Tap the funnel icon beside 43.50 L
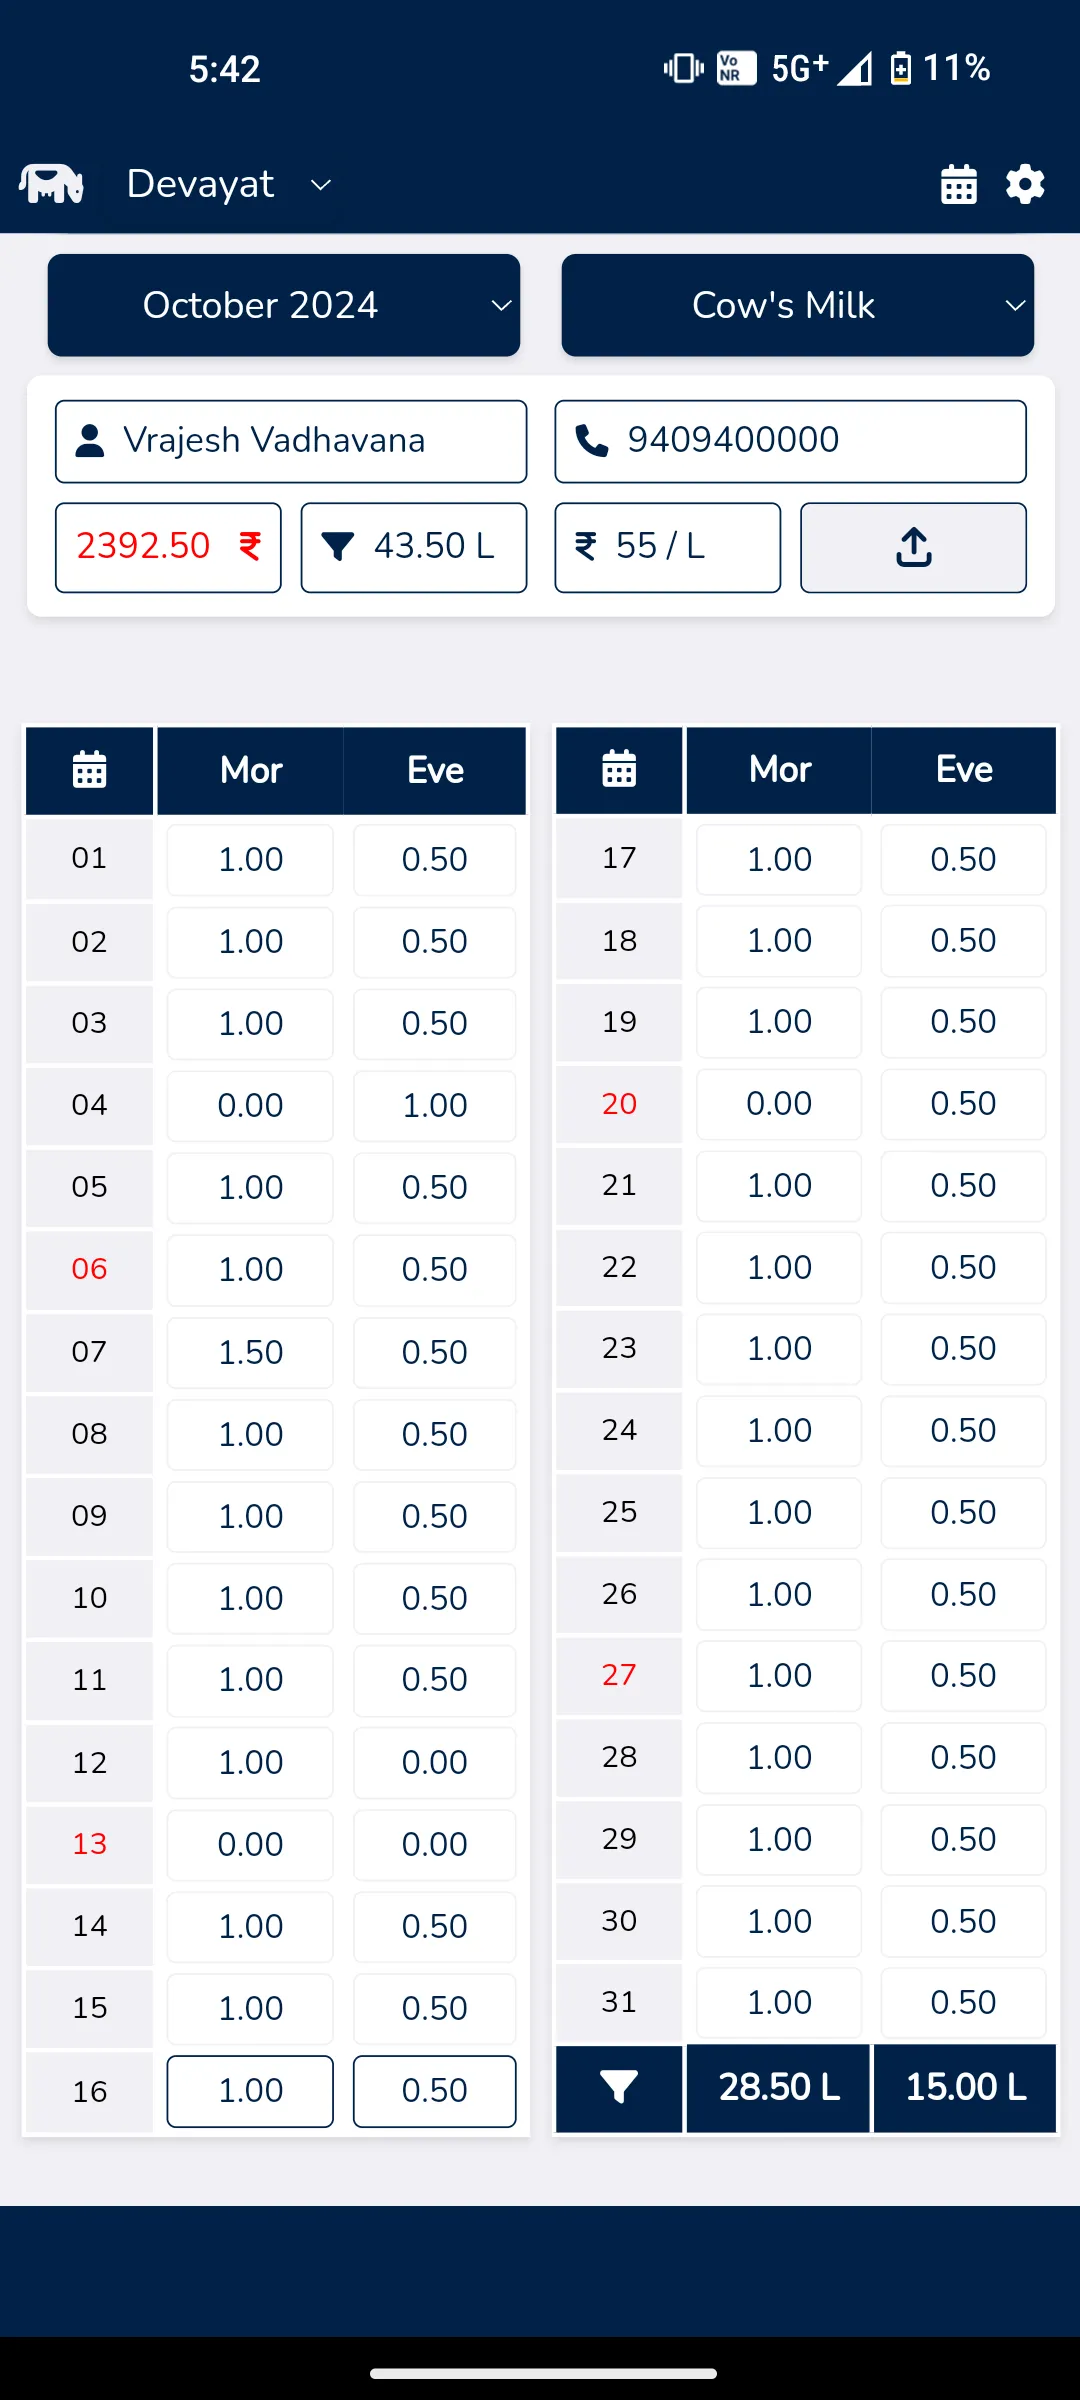1080x2400 pixels. (x=338, y=547)
